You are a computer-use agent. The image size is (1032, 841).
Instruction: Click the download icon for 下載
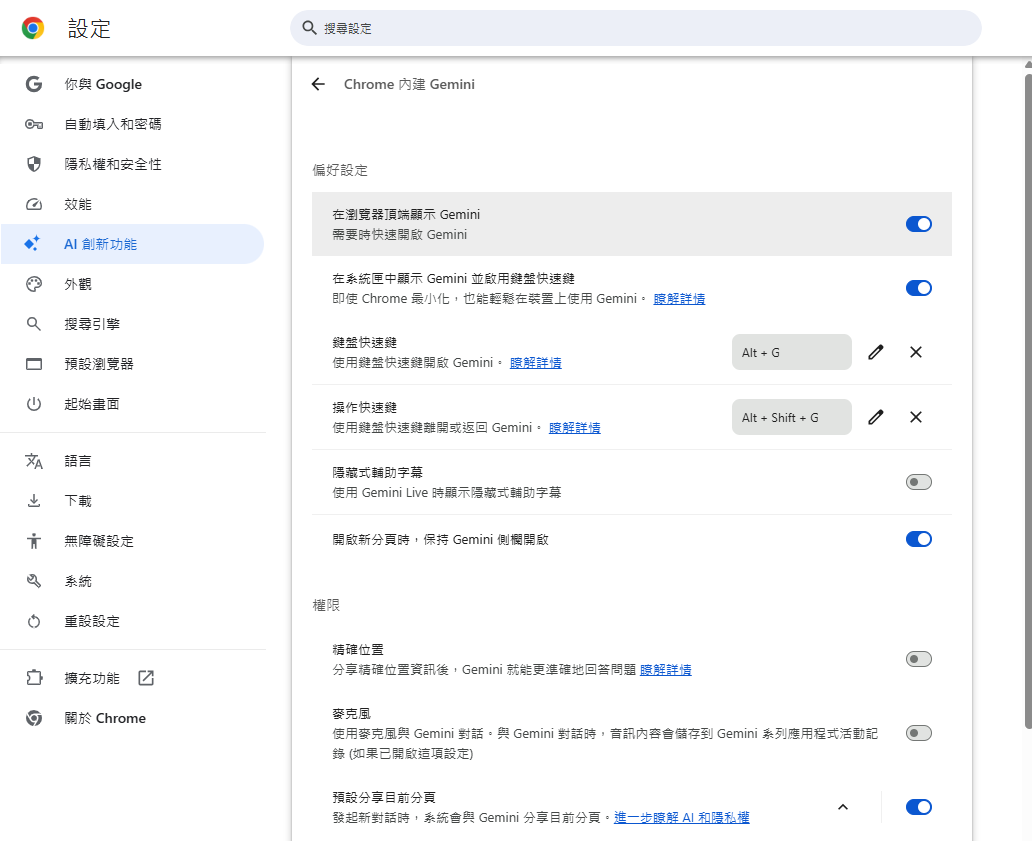click(x=34, y=501)
